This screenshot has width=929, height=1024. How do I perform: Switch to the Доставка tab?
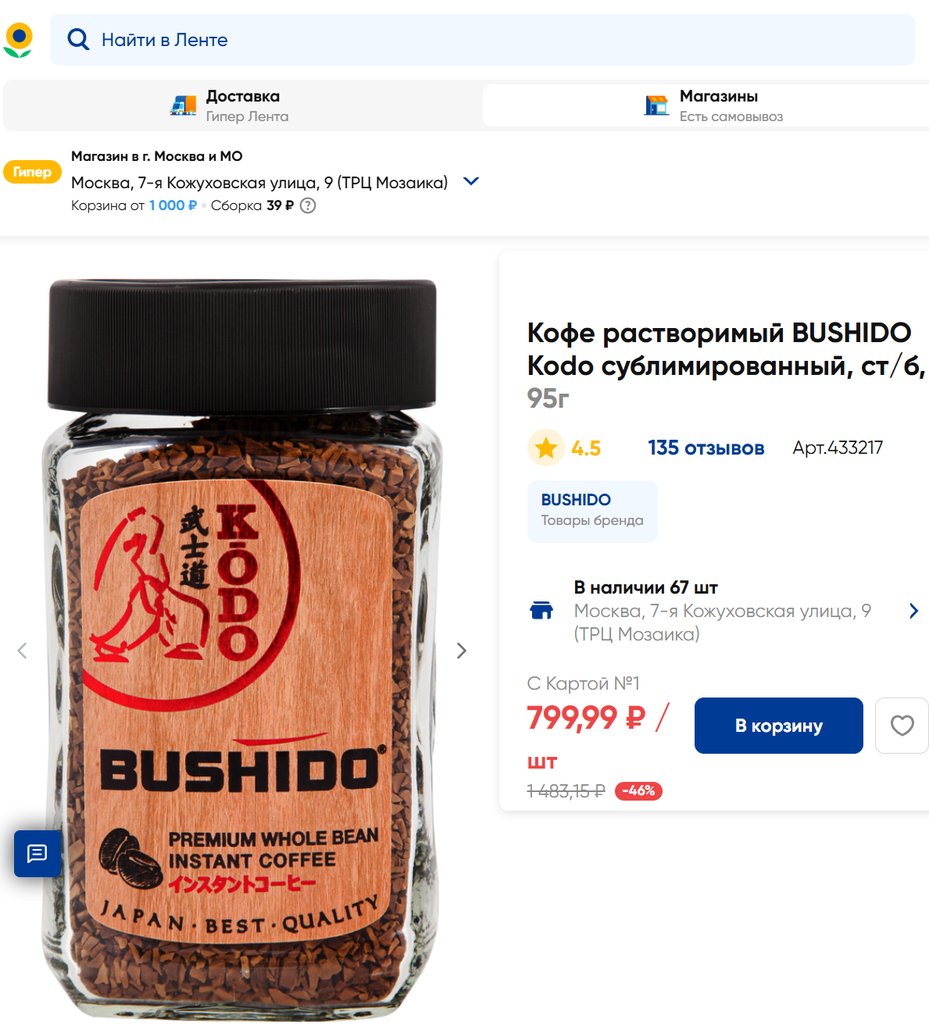pos(242,106)
